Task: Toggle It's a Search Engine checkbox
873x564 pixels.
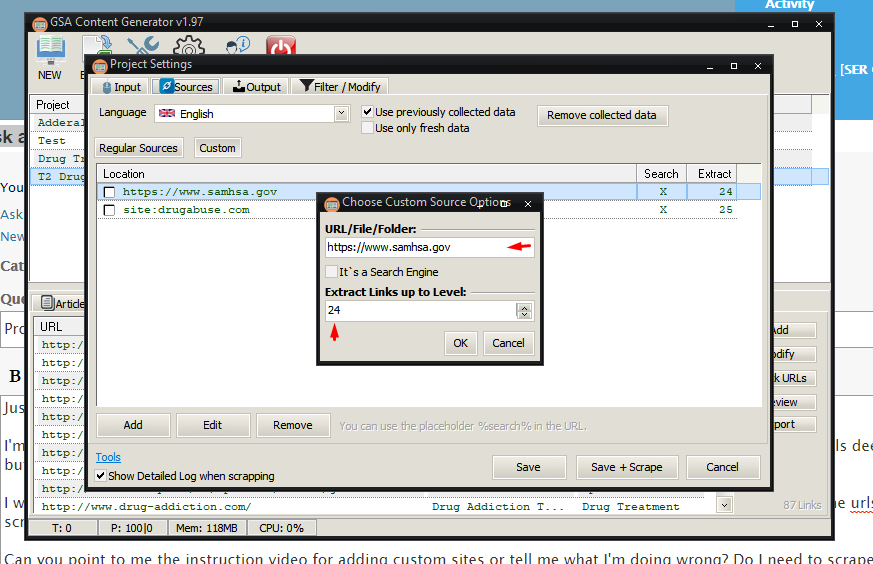Action: click(x=331, y=272)
